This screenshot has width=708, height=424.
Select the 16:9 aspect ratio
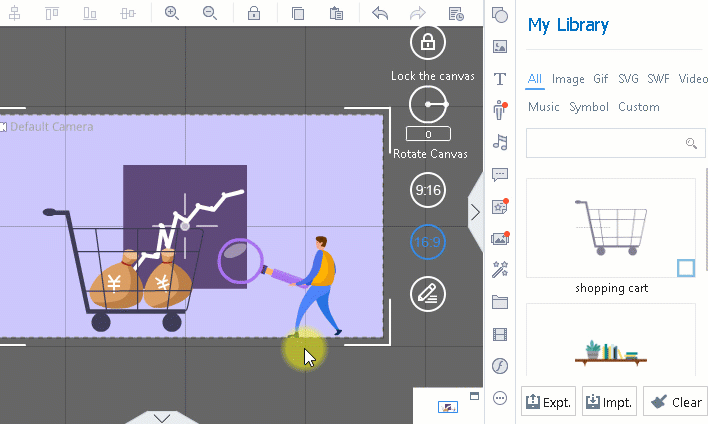pos(428,242)
